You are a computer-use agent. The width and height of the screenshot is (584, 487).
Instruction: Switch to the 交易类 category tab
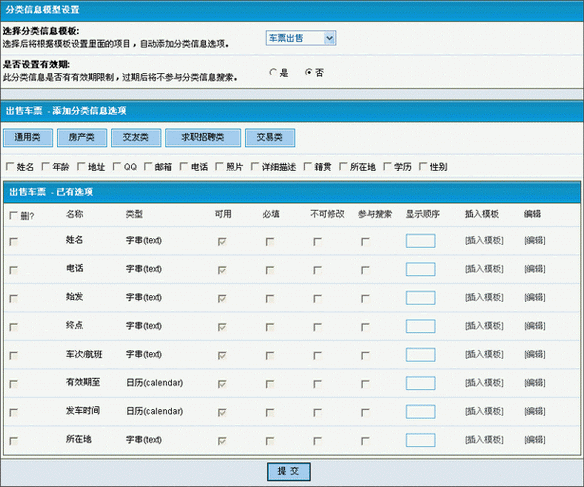pyautogui.click(x=270, y=137)
